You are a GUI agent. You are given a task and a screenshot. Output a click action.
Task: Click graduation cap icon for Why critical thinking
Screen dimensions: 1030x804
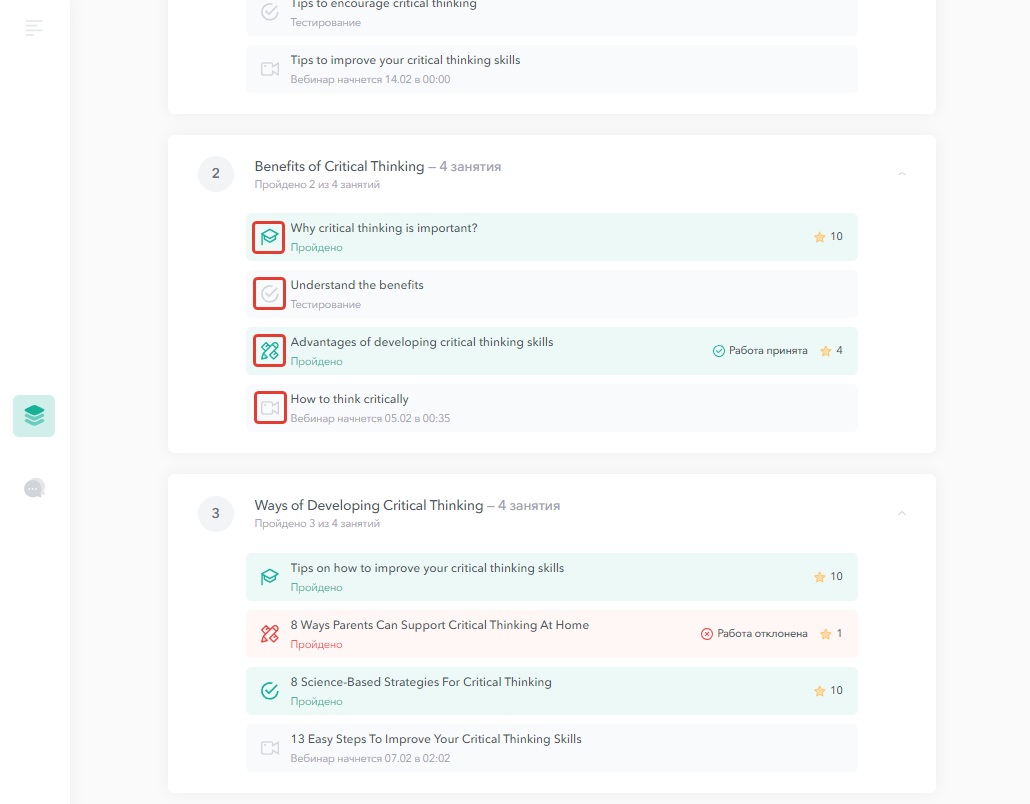269,237
